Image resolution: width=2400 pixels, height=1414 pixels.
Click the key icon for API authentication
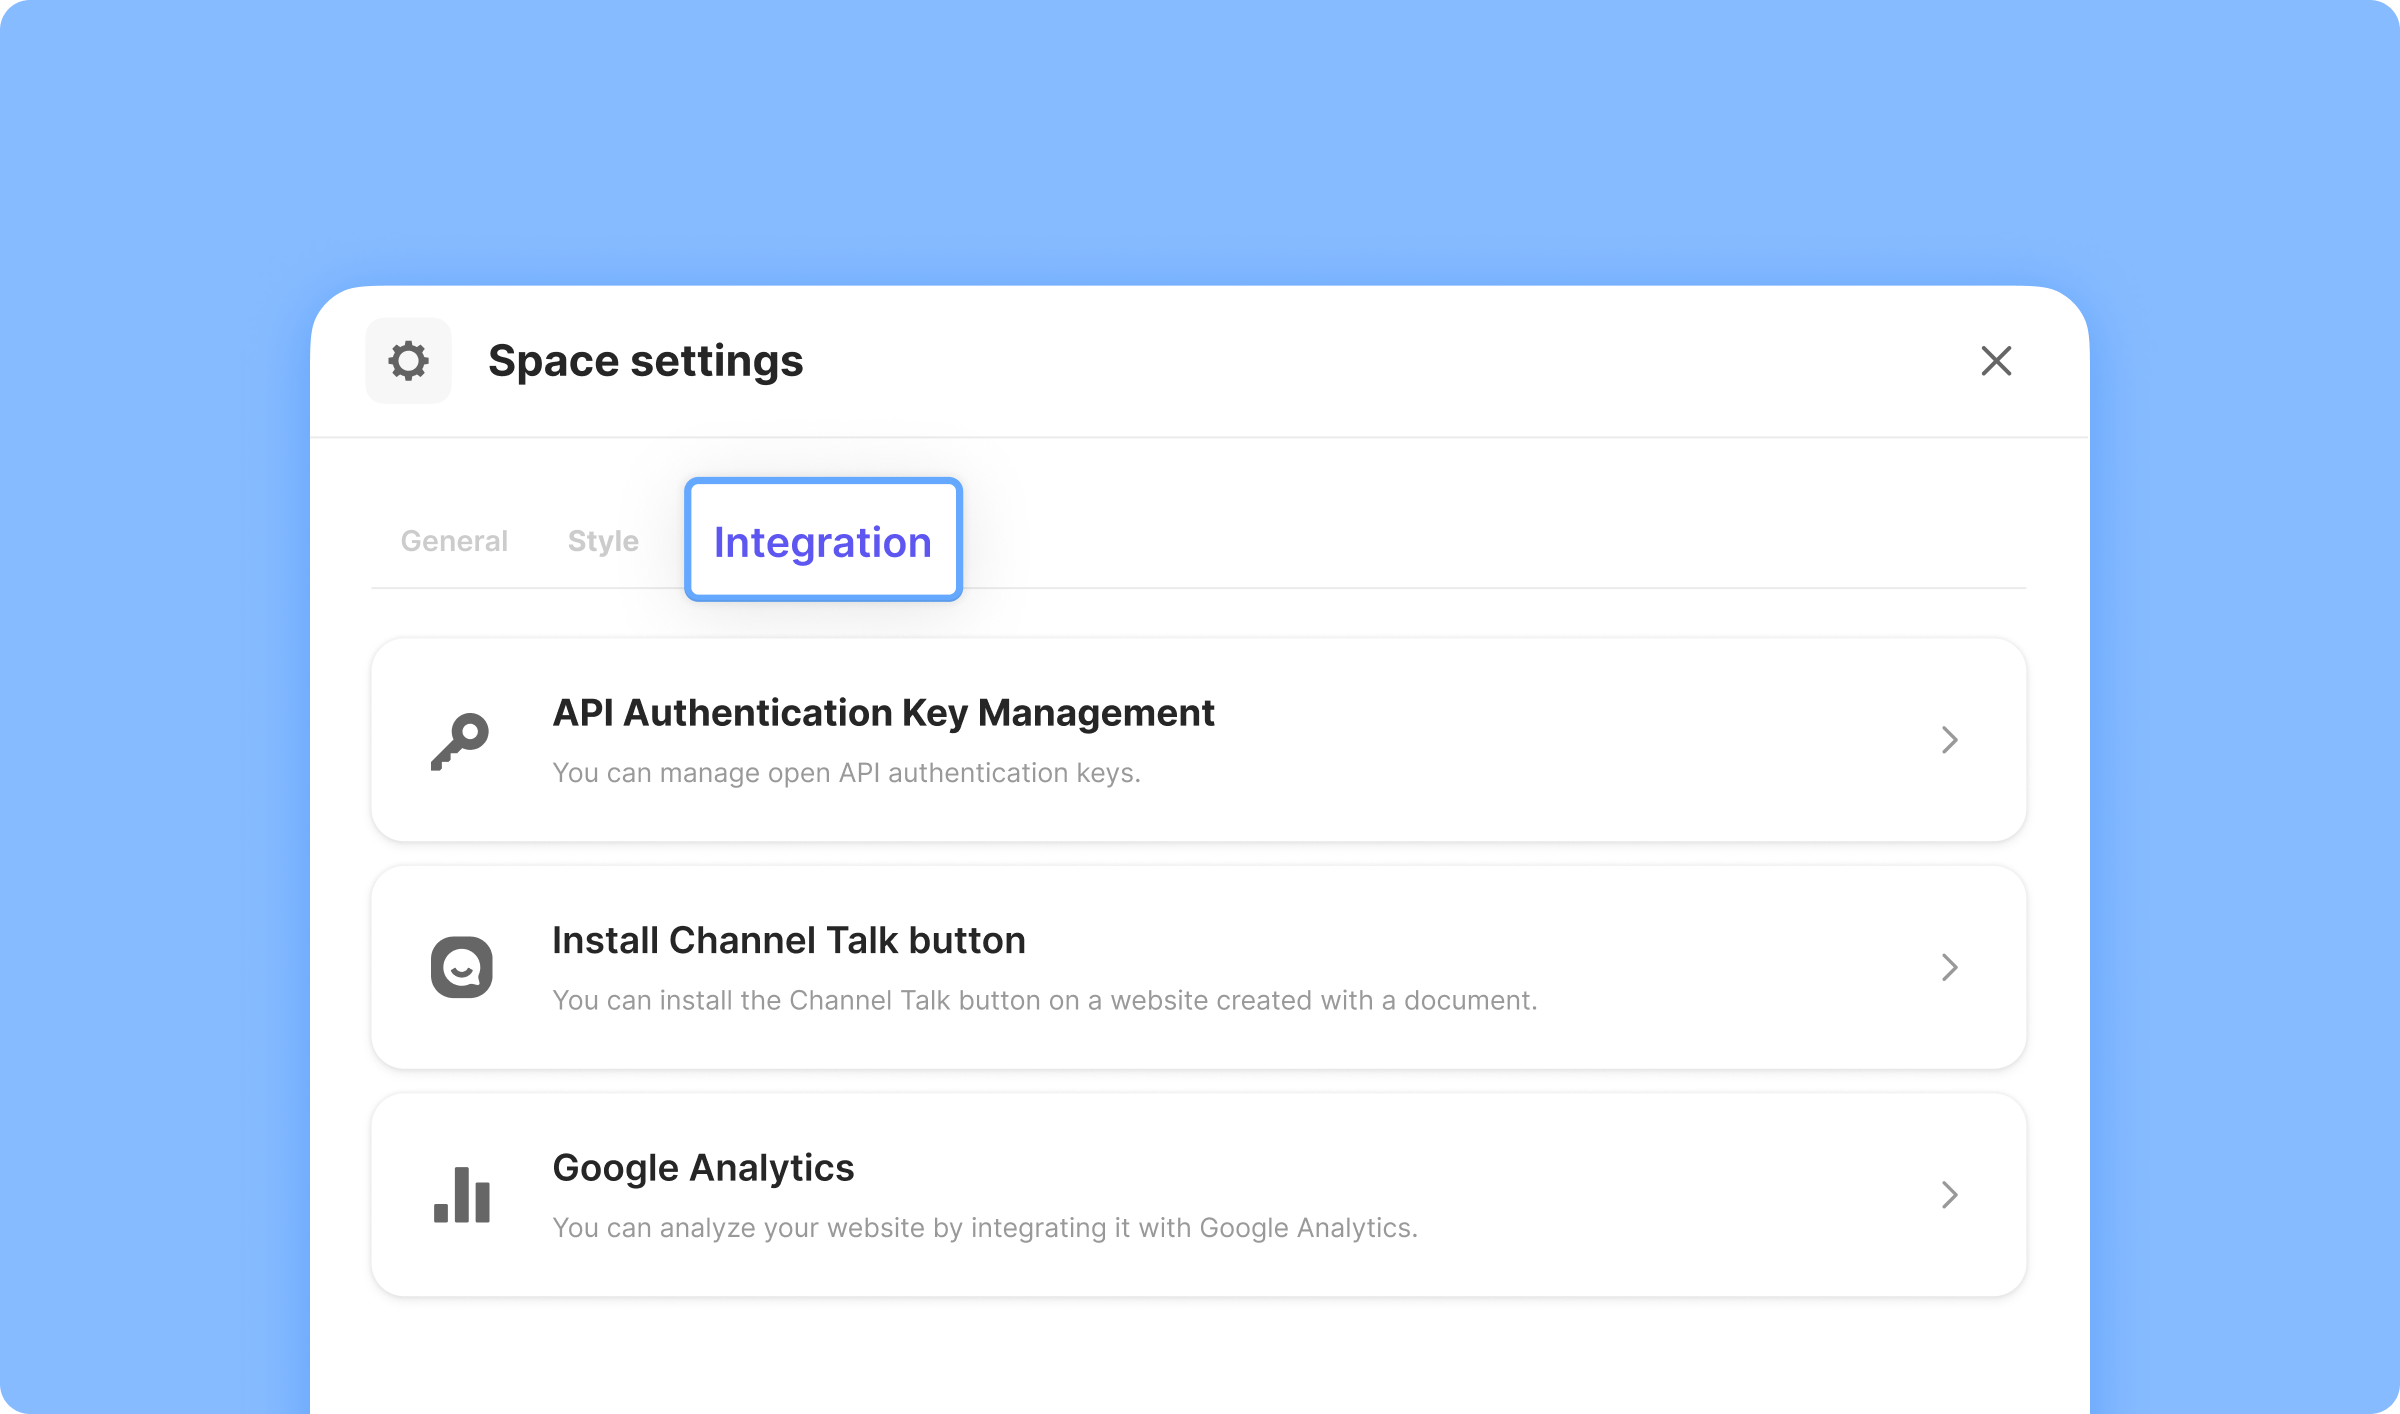pyautogui.click(x=460, y=741)
